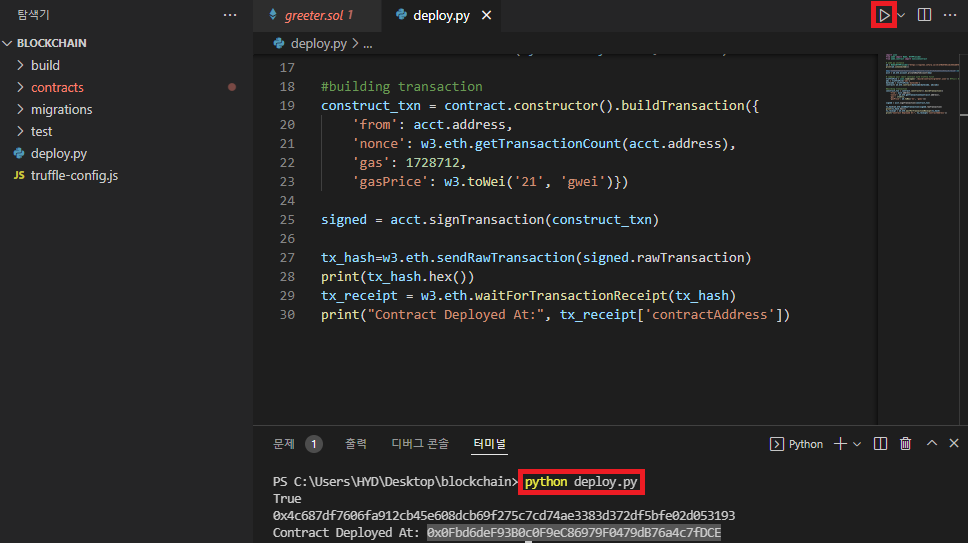Screen dimensions: 968x543
Task: Click the tx_receipt waitForTransactionReceipt line
Action: [528, 296]
